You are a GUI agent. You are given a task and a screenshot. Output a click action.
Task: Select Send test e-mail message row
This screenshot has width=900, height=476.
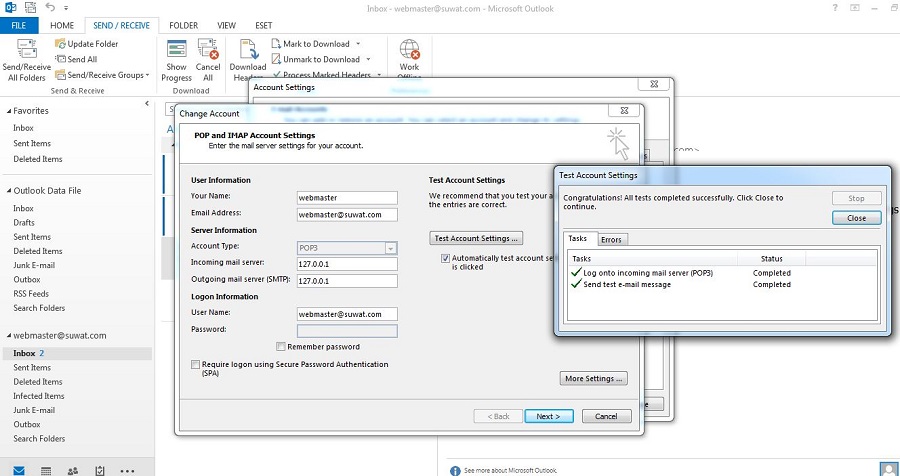[721, 285]
